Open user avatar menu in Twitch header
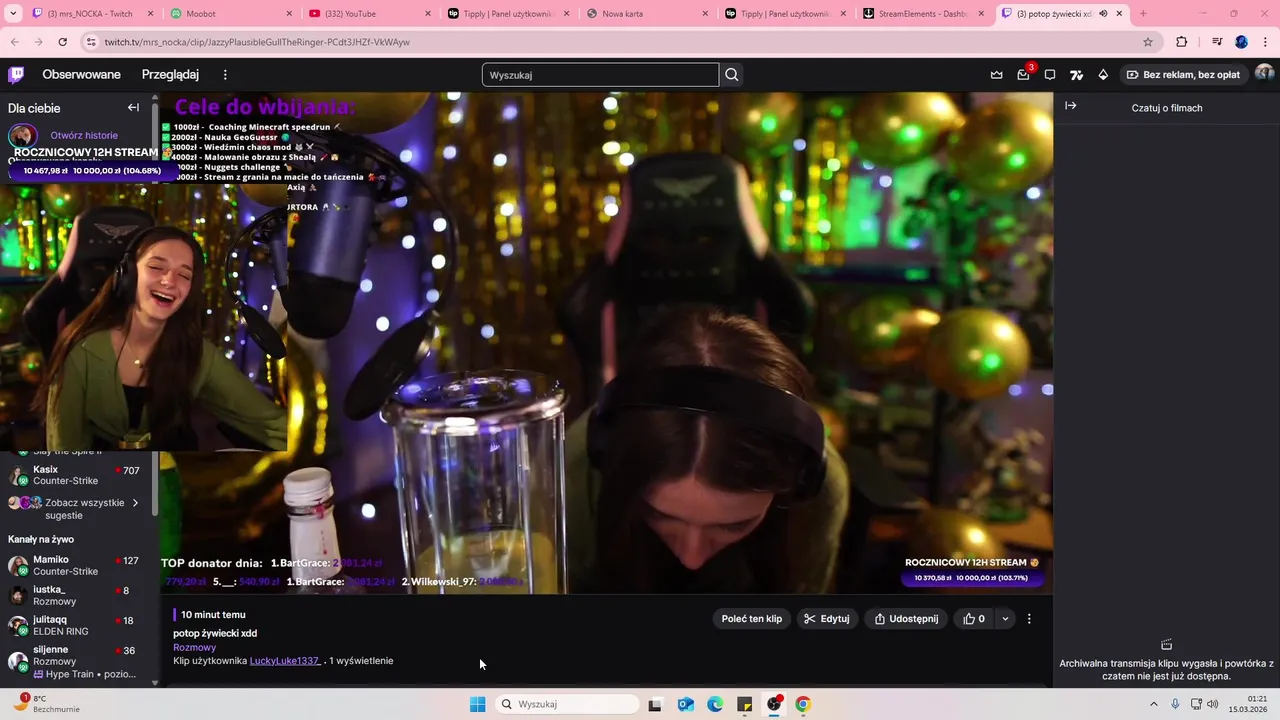1280x720 pixels. point(1264,74)
